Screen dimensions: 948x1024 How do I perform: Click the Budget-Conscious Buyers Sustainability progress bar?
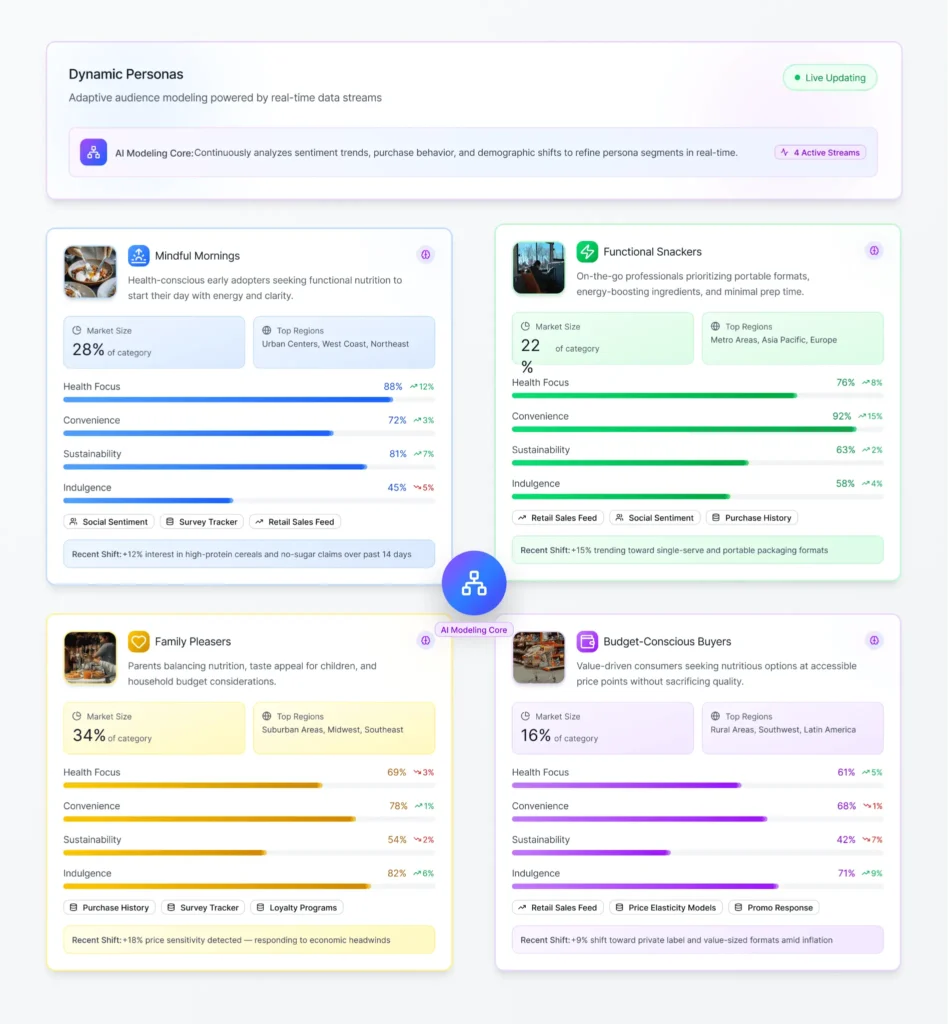point(697,853)
